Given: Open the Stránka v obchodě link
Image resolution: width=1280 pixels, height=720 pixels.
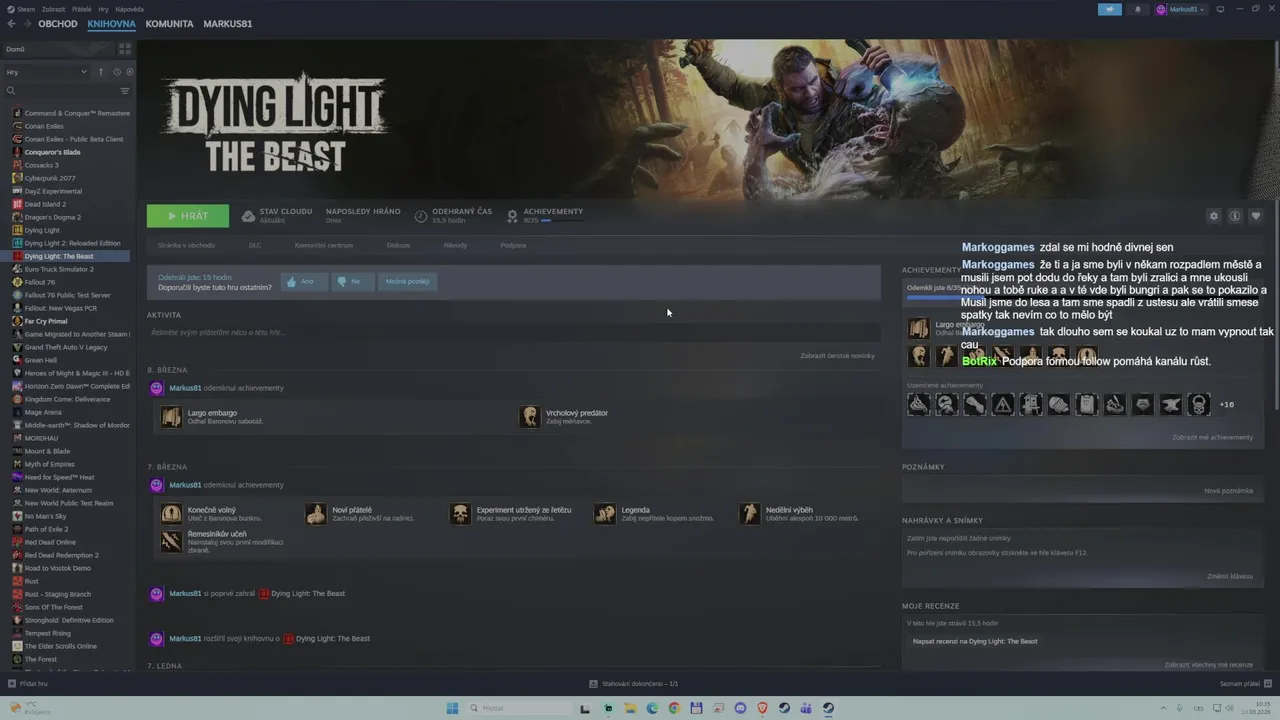Looking at the screenshot, I should (x=186, y=245).
